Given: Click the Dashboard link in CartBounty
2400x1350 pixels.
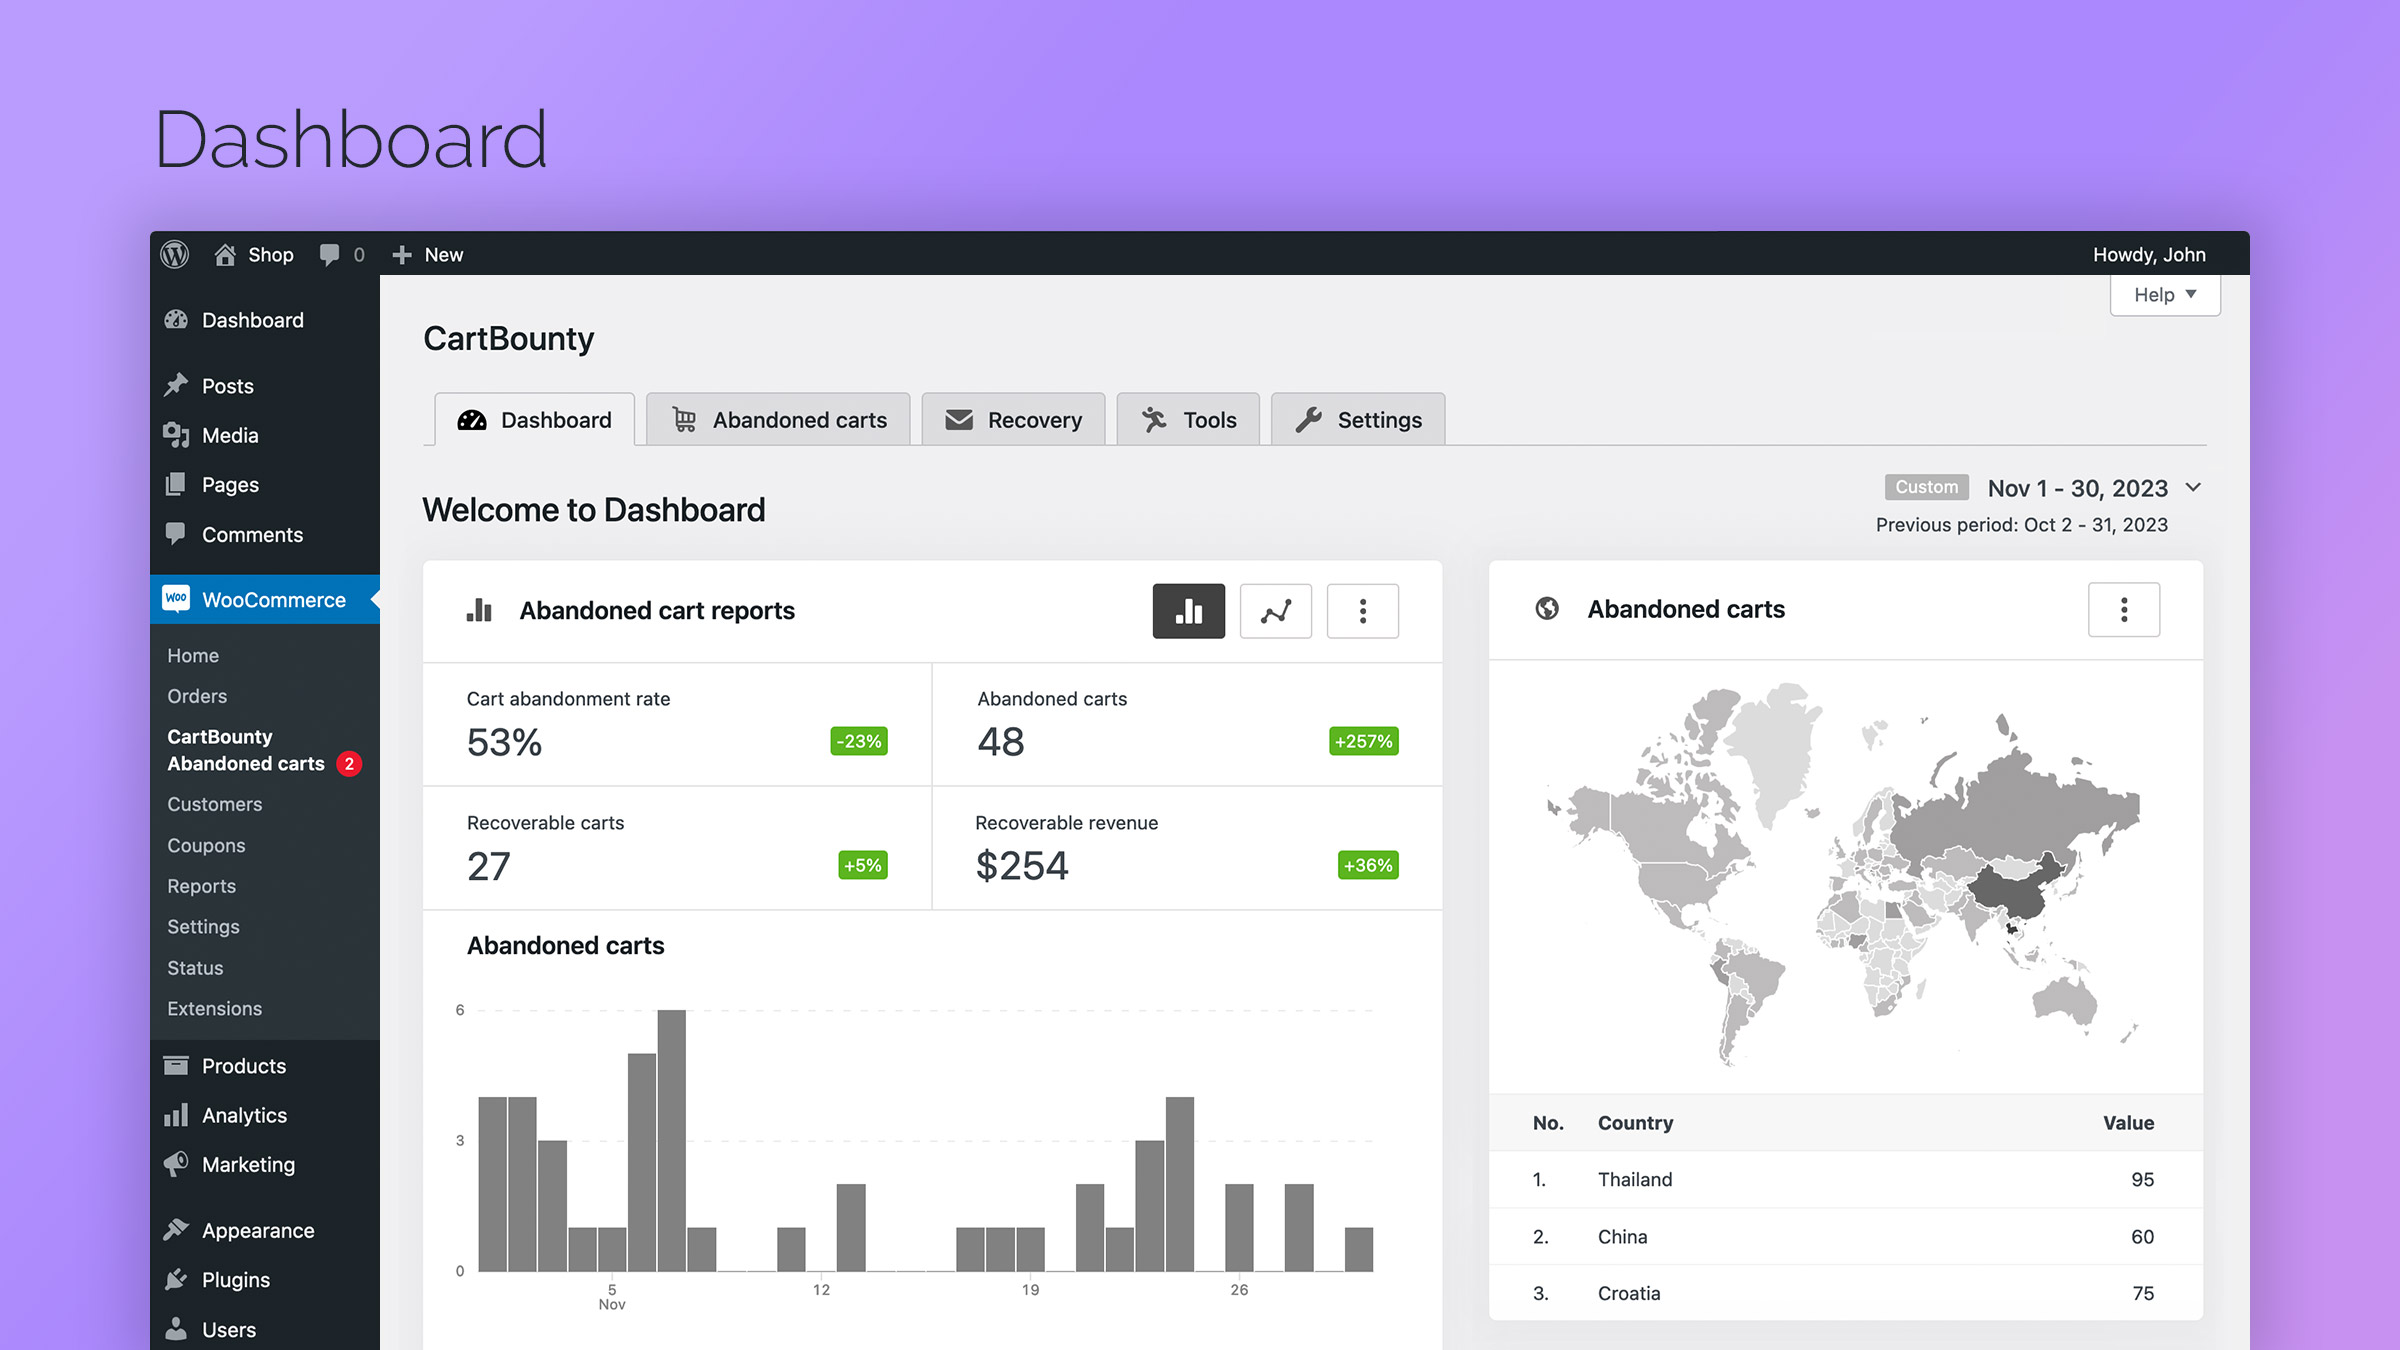Looking at the screenshot, I should [534, 419].
